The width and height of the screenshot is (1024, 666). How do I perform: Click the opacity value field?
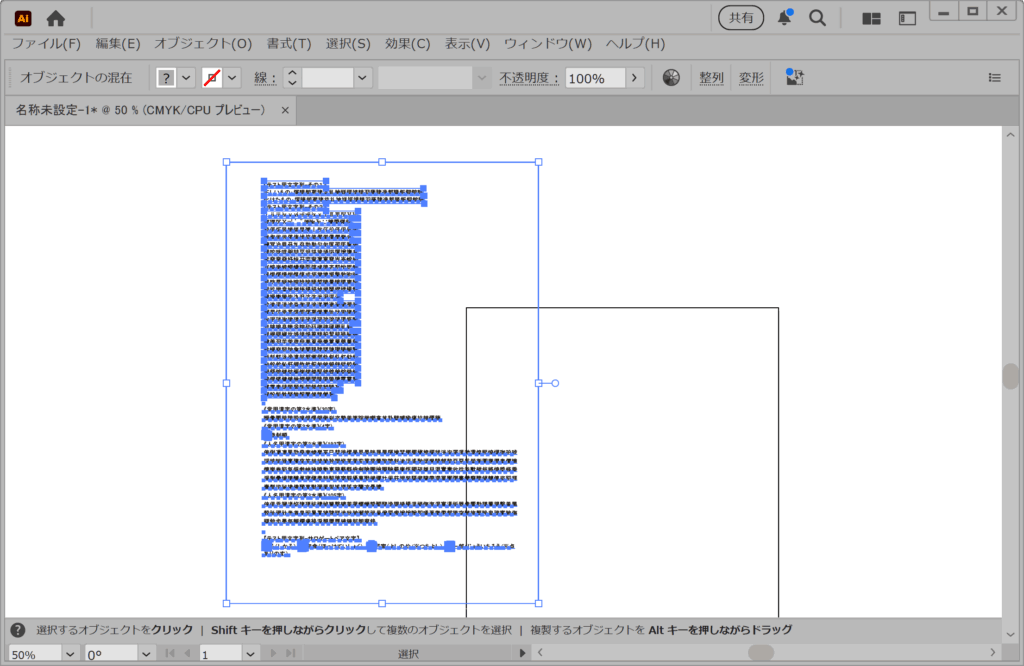[595, 78]
